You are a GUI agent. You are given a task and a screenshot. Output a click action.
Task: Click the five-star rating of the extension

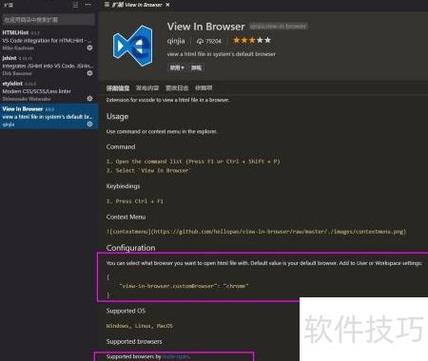coord(252,40)
